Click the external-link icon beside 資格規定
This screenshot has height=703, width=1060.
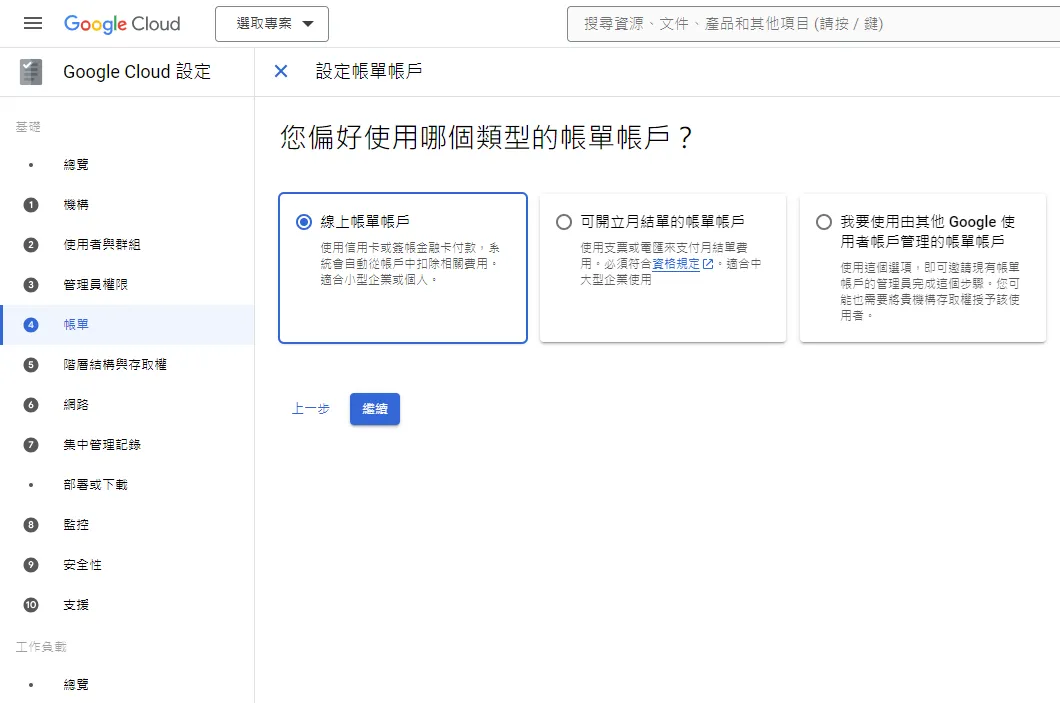click(708, 264)
